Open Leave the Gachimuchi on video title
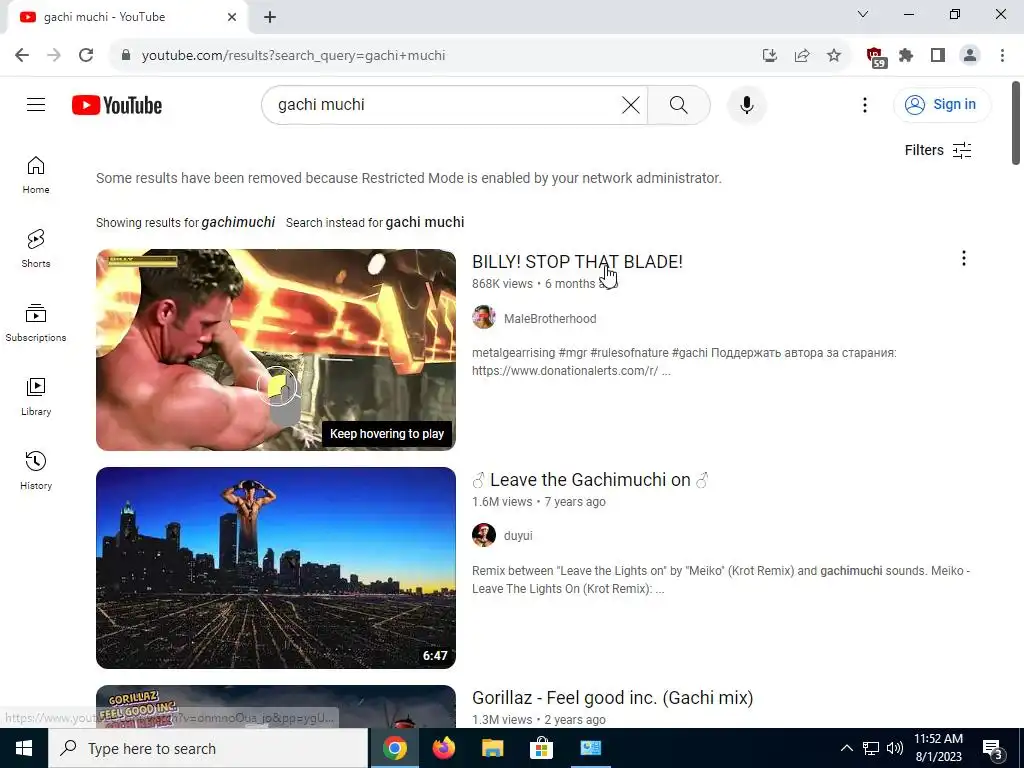The image size is (1024, 768). (x=590, y=480)
